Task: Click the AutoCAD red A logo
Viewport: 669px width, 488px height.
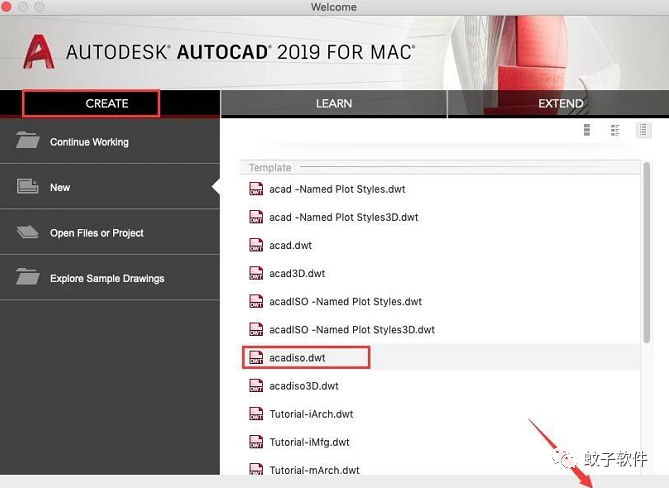Action: [x=38, y=52]
